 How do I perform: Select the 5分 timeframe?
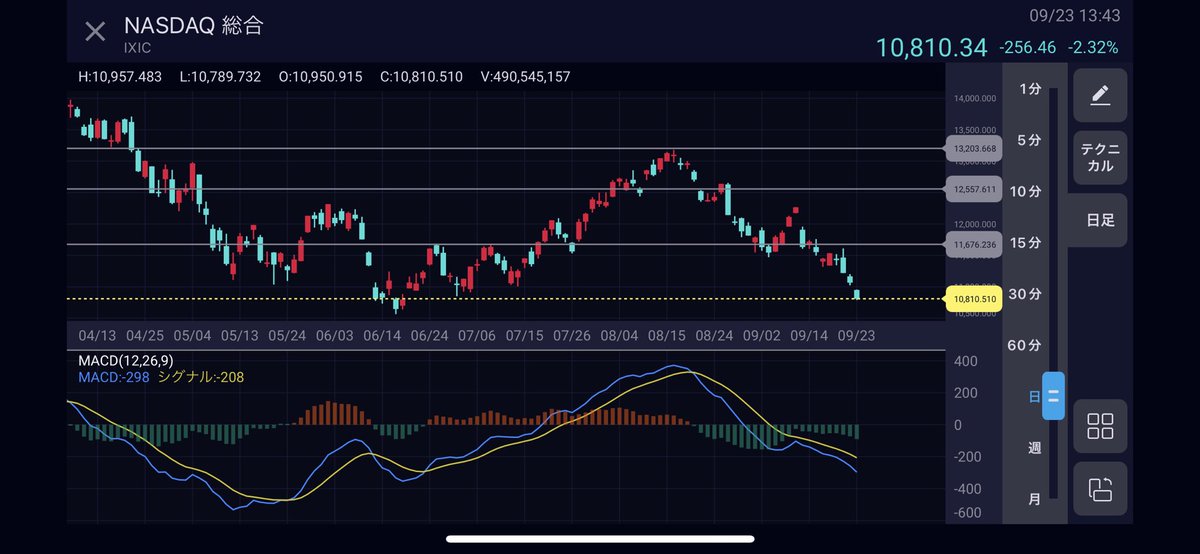(x=1029, y=140)
